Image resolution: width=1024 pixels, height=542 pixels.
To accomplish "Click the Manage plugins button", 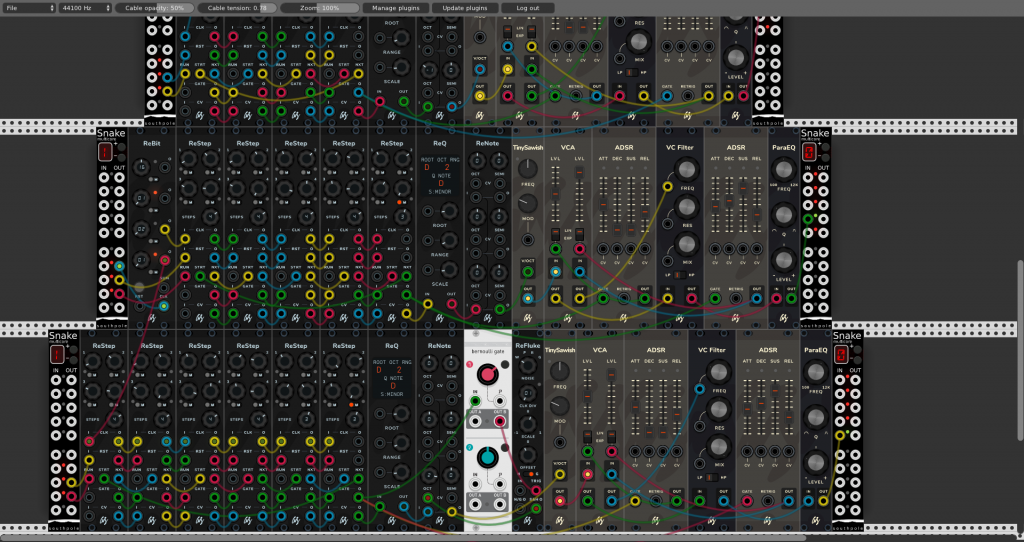I will point(396,8).
